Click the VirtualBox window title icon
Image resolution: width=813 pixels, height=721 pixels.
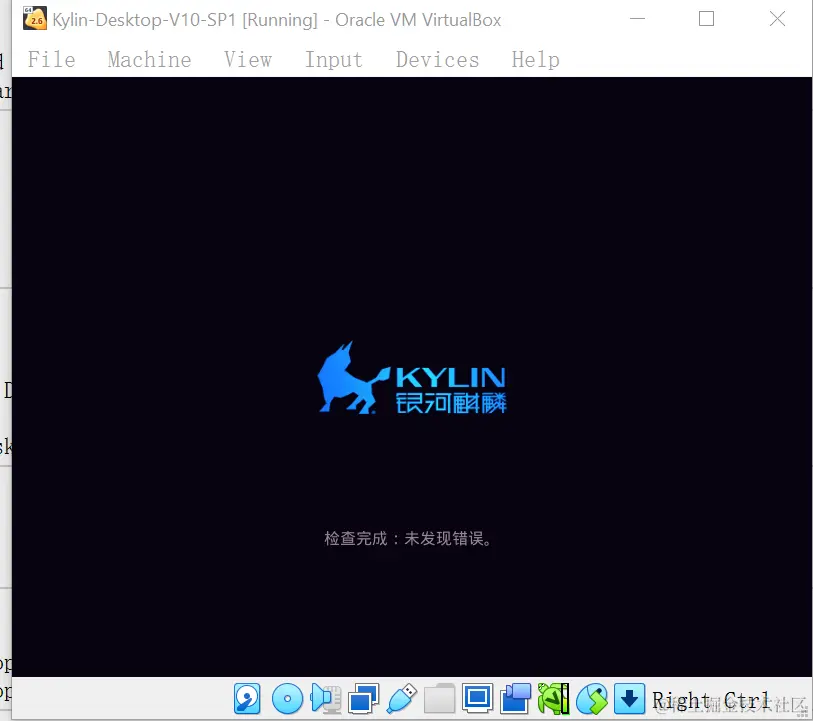point(33,18)
